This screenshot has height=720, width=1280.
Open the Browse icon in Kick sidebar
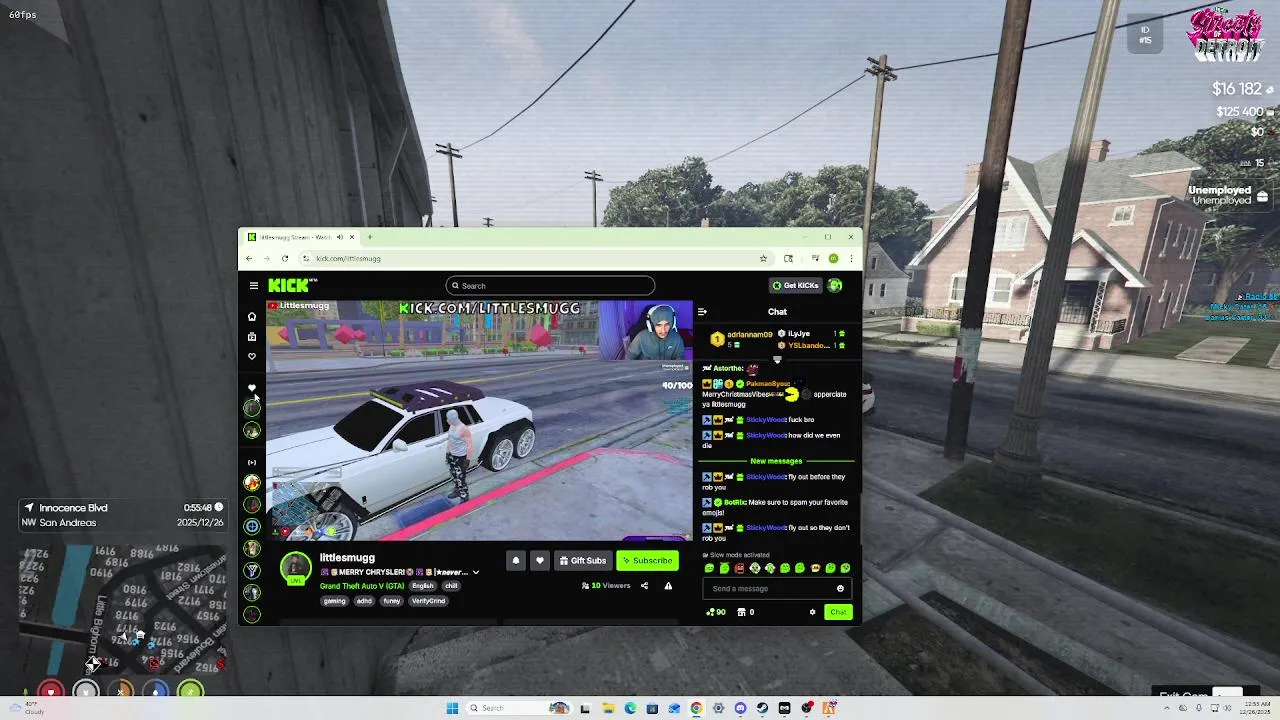252,337
